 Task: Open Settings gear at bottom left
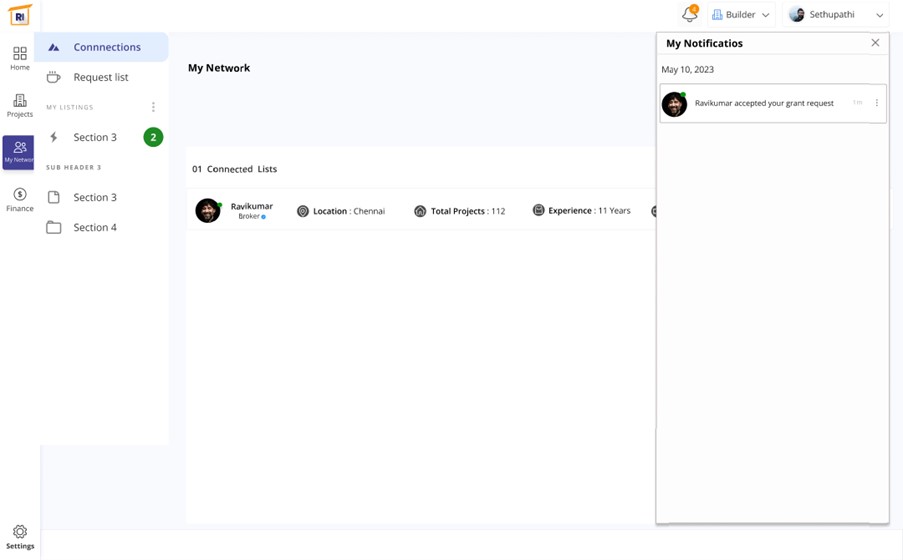tap(19, 537)
